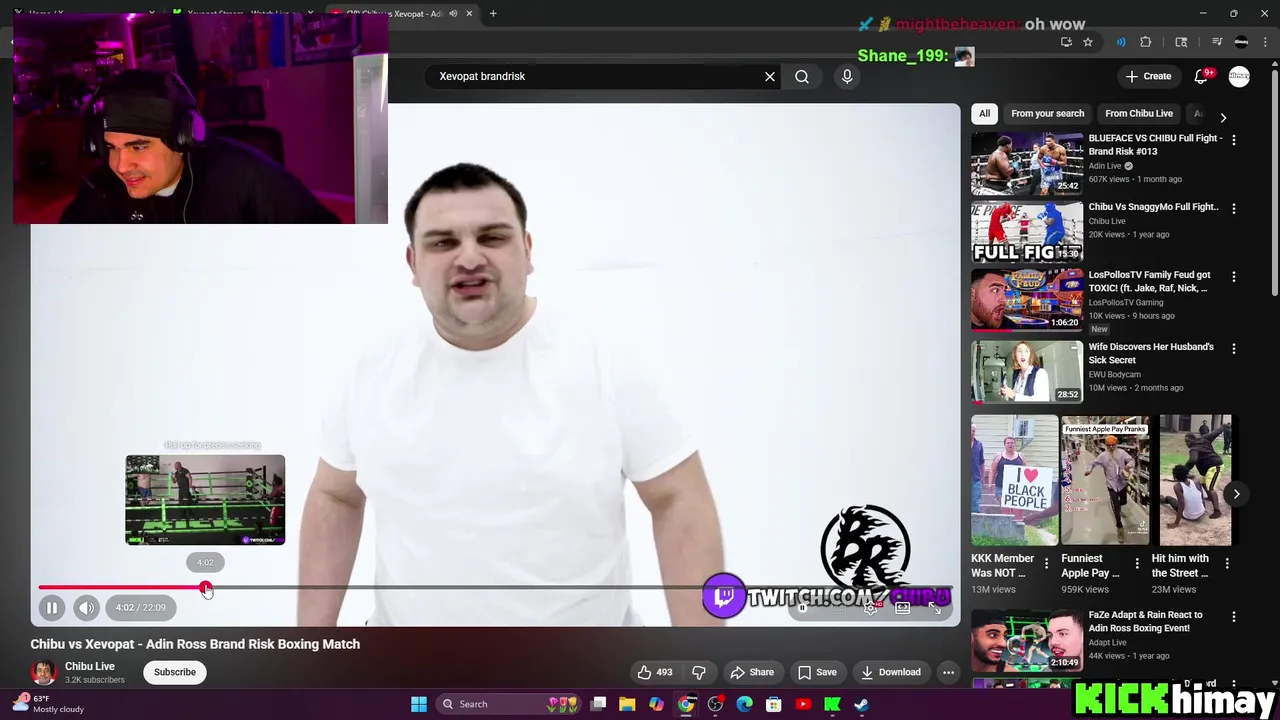This screenshot has height=720, width=1280.
Task: Open a new Chrome tab with plus
Action: pos(493,13)
